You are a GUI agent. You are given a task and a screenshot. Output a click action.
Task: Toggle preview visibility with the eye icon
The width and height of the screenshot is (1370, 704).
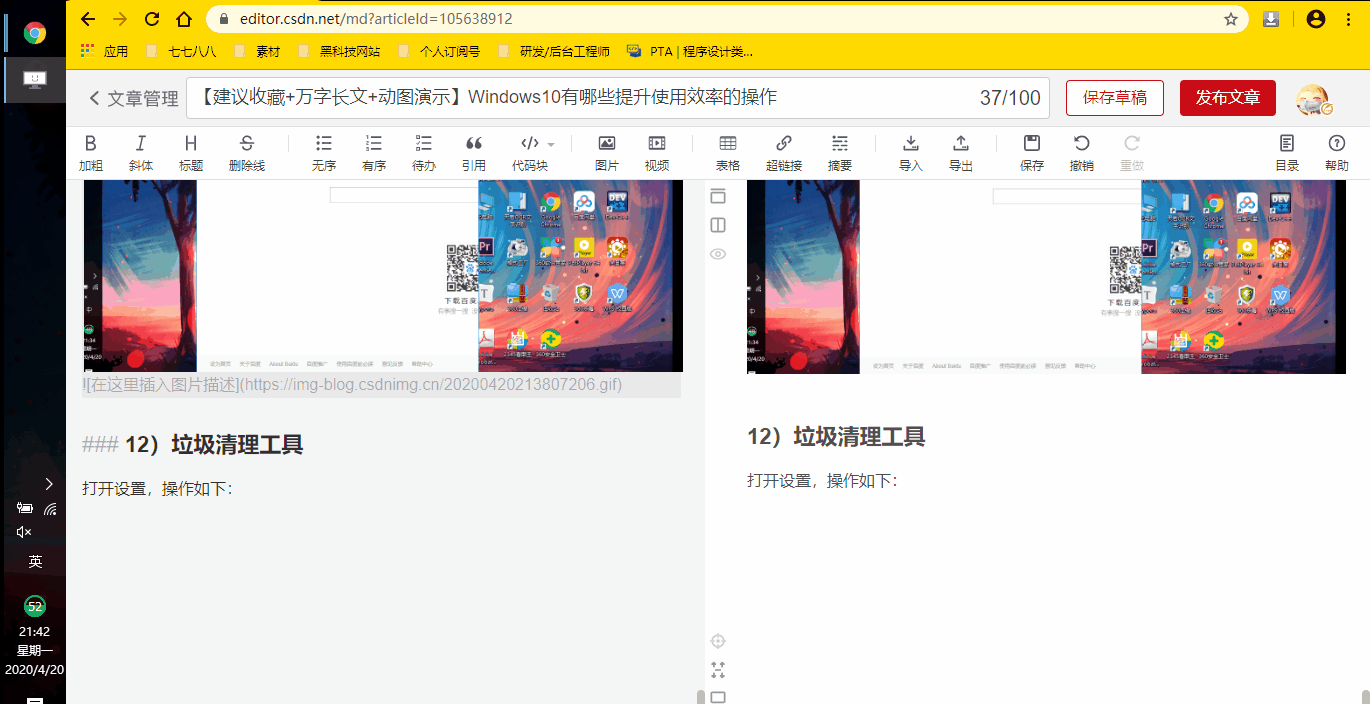pyautogui.click(x=717, y=255)
